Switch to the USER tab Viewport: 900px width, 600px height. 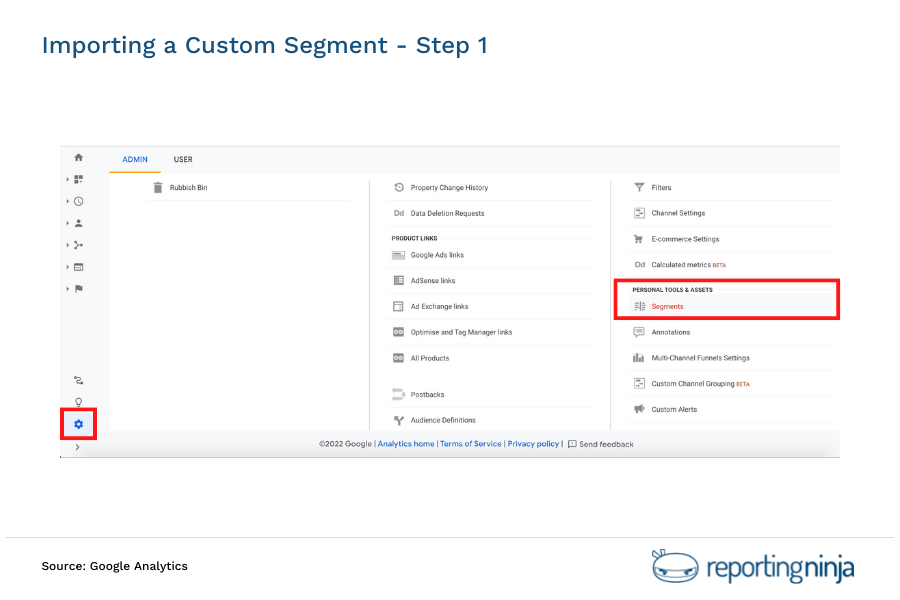[183, 159]
